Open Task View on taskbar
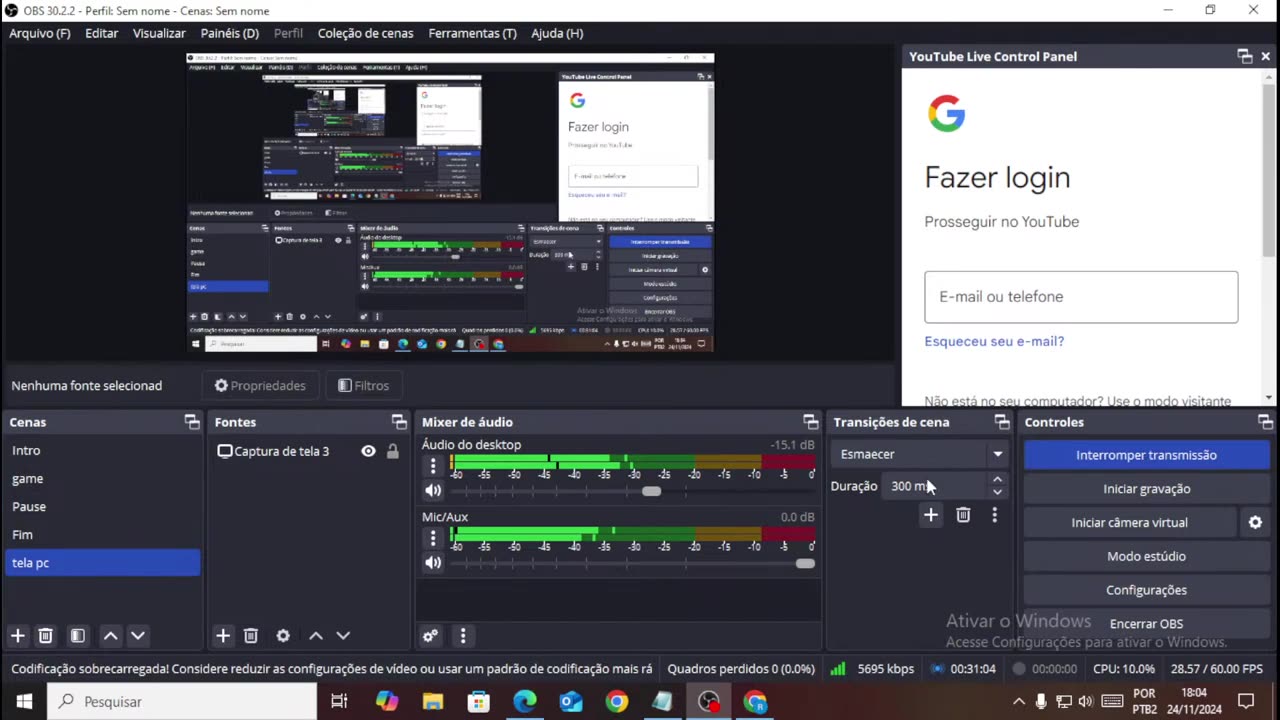Viewport: 1280px width, 720px height. click(x=339, y=701)
